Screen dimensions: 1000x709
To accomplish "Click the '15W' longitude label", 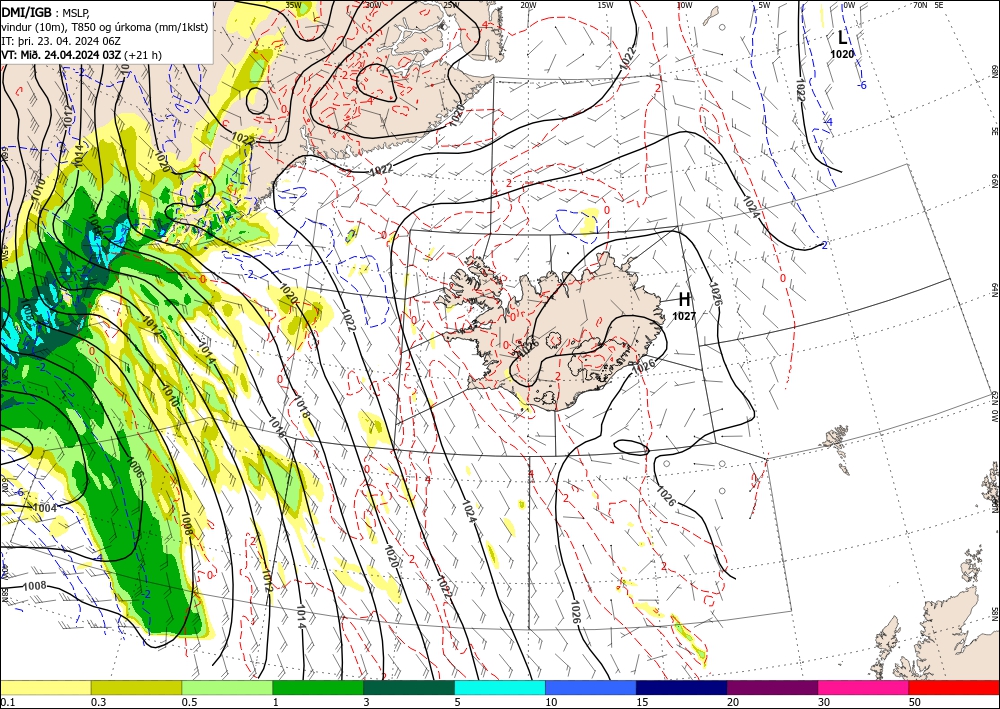I will (x=606, y=5).
